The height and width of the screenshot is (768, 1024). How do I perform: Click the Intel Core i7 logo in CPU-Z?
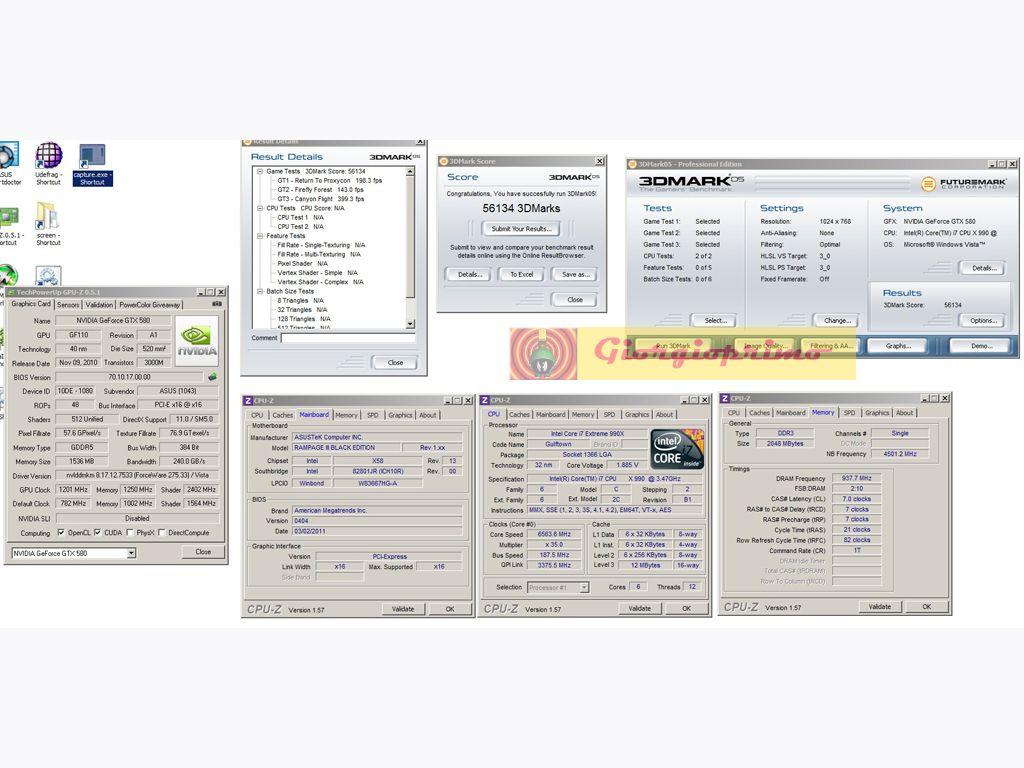coord(677,449)
